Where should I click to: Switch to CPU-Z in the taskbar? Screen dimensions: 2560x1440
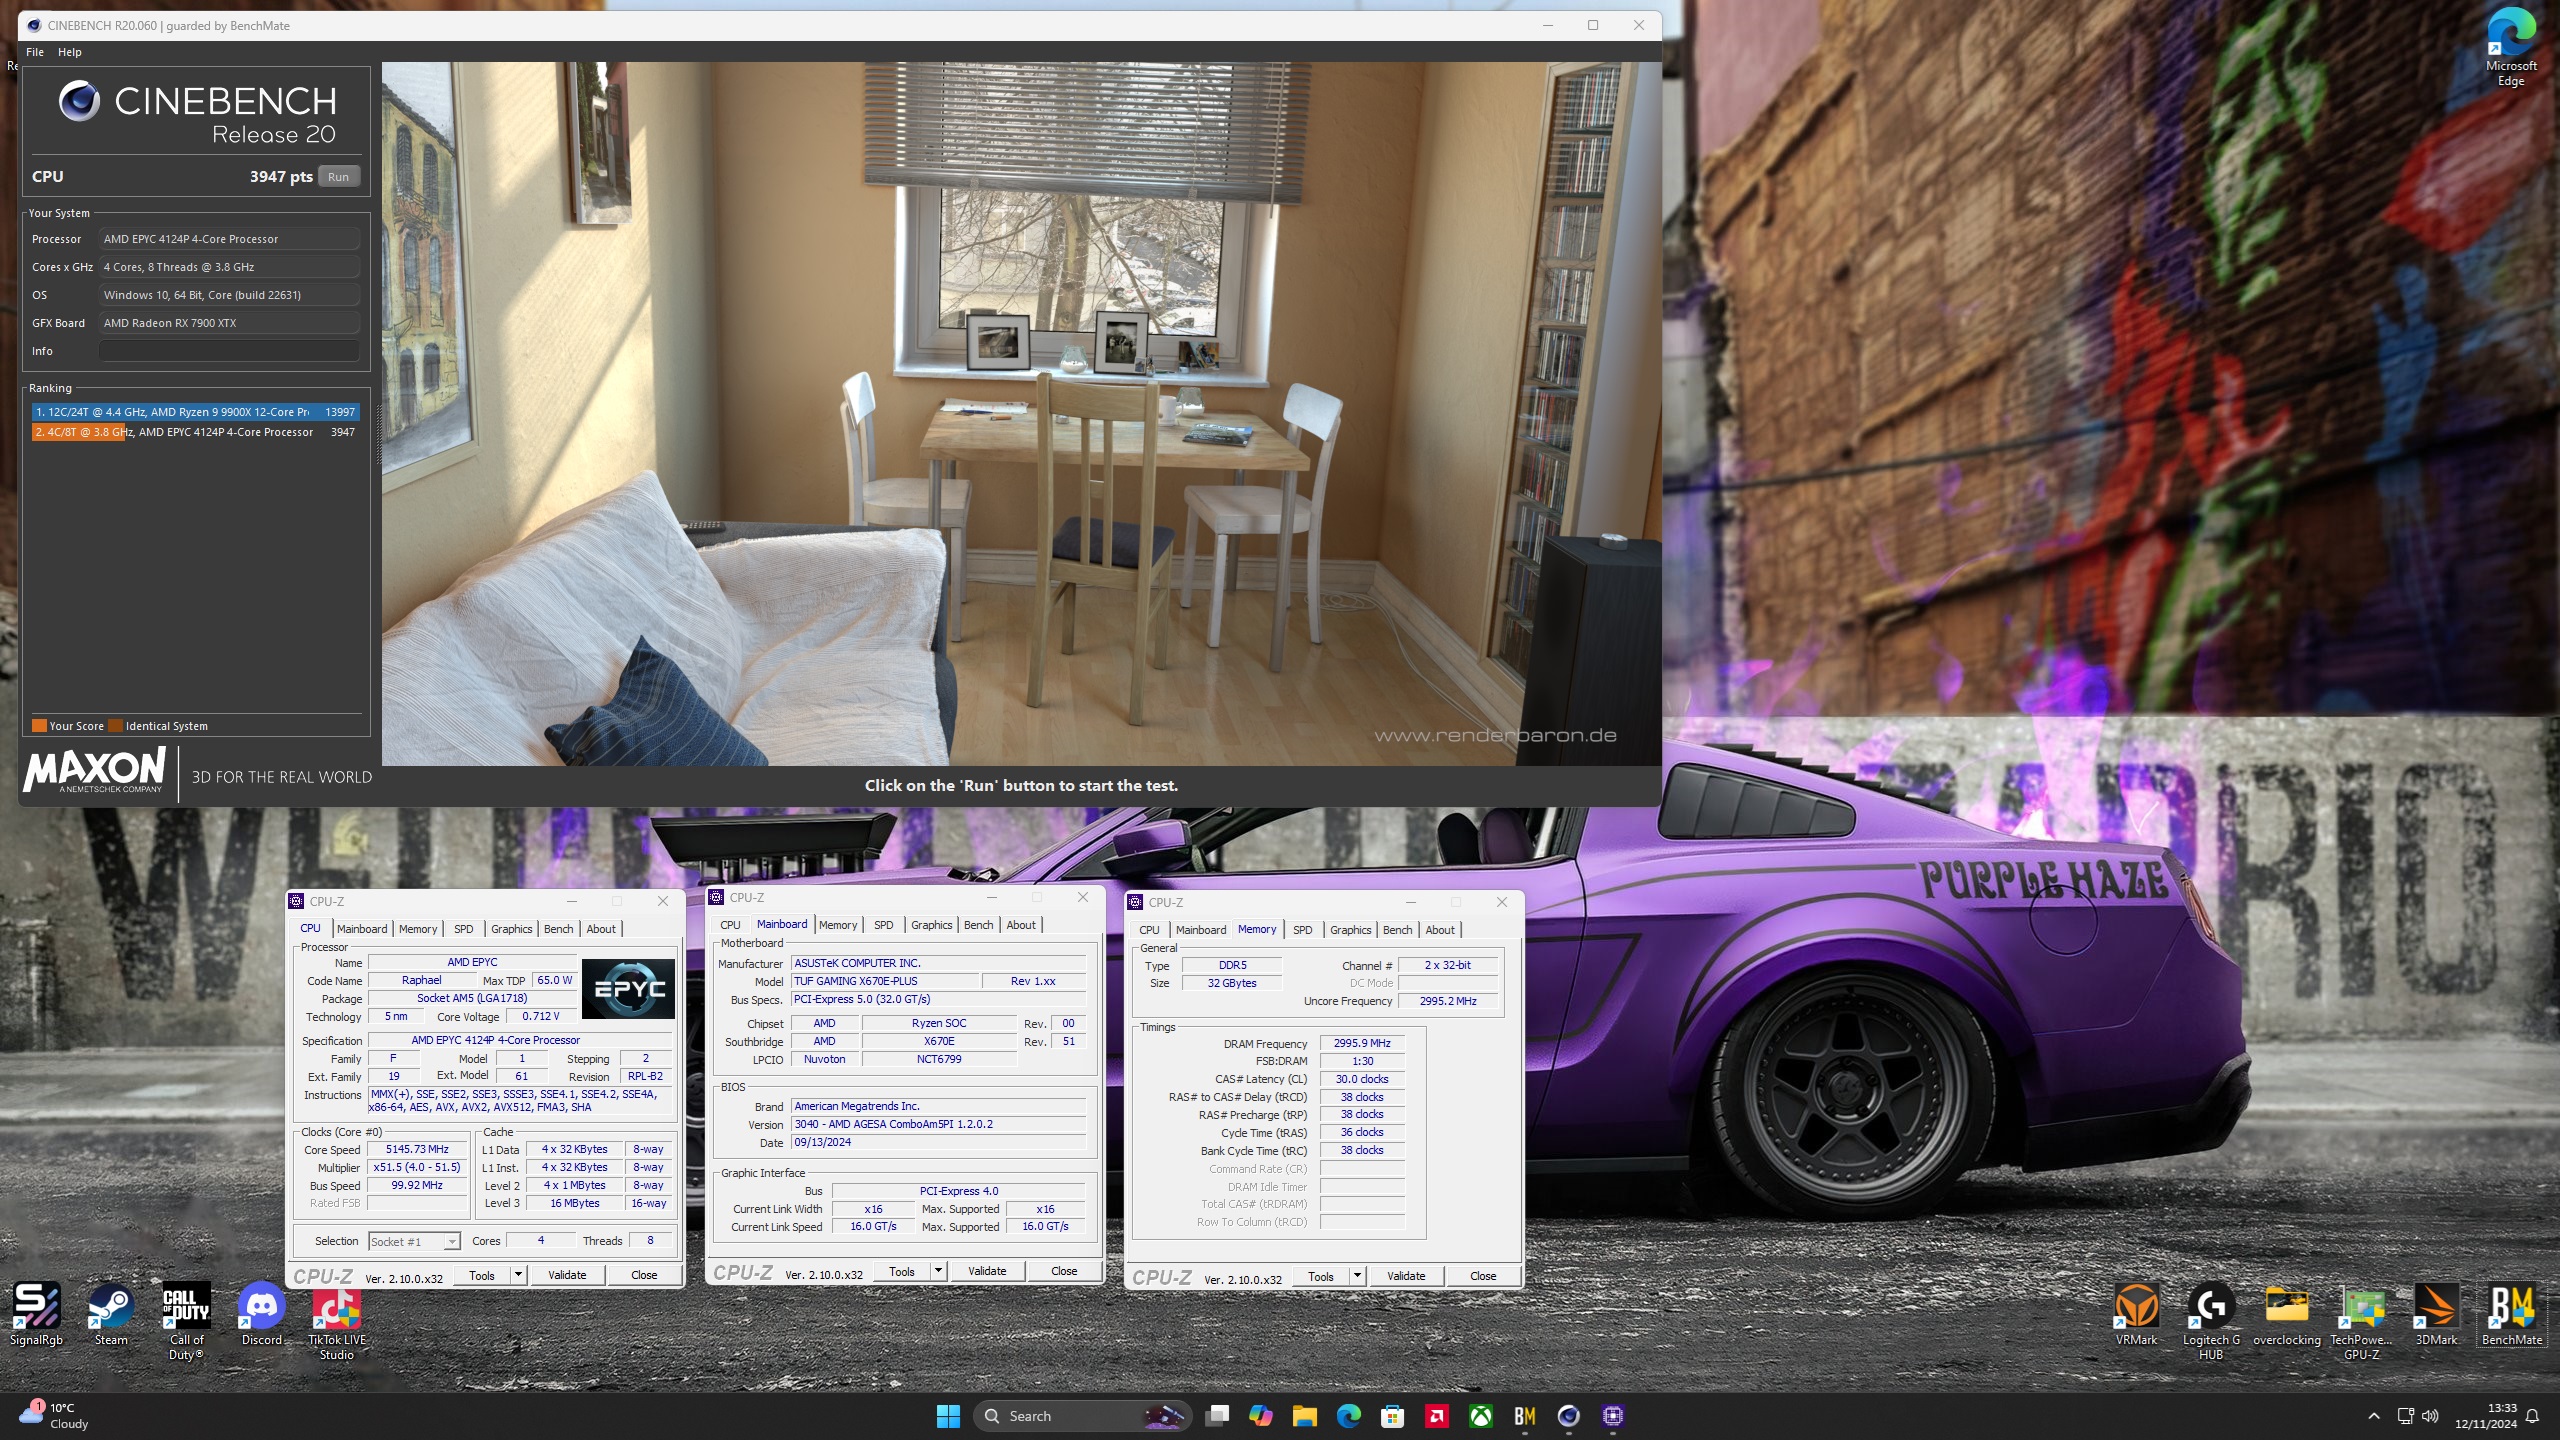(1612, 1416)
